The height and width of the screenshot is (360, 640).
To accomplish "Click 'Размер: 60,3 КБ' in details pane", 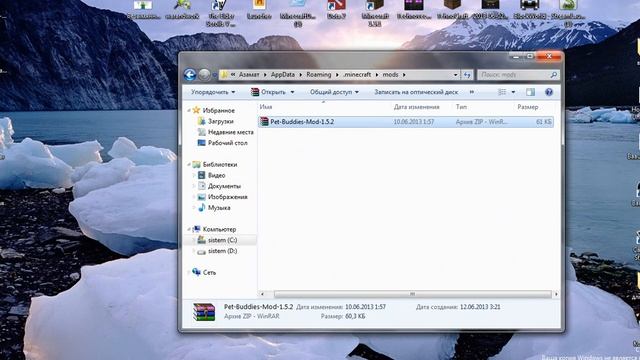I will point(343,316).
